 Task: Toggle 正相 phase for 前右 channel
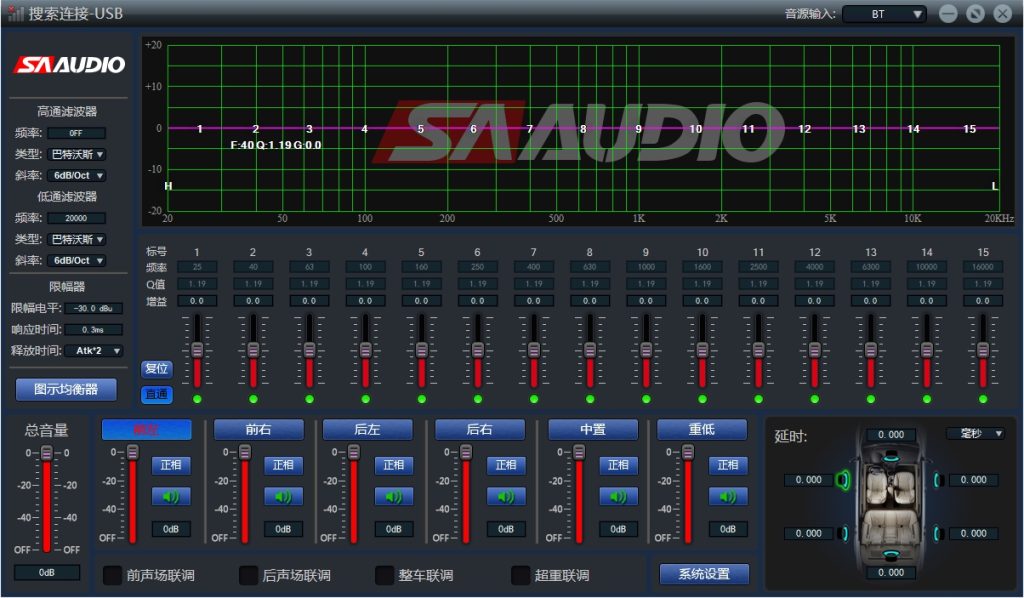pos(283,465)
